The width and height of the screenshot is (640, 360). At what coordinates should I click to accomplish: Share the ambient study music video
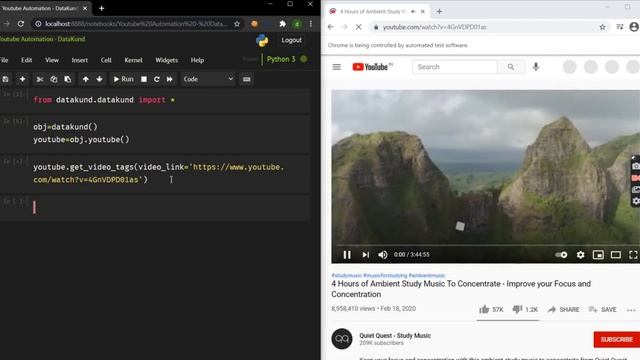(x=563, y=310)
